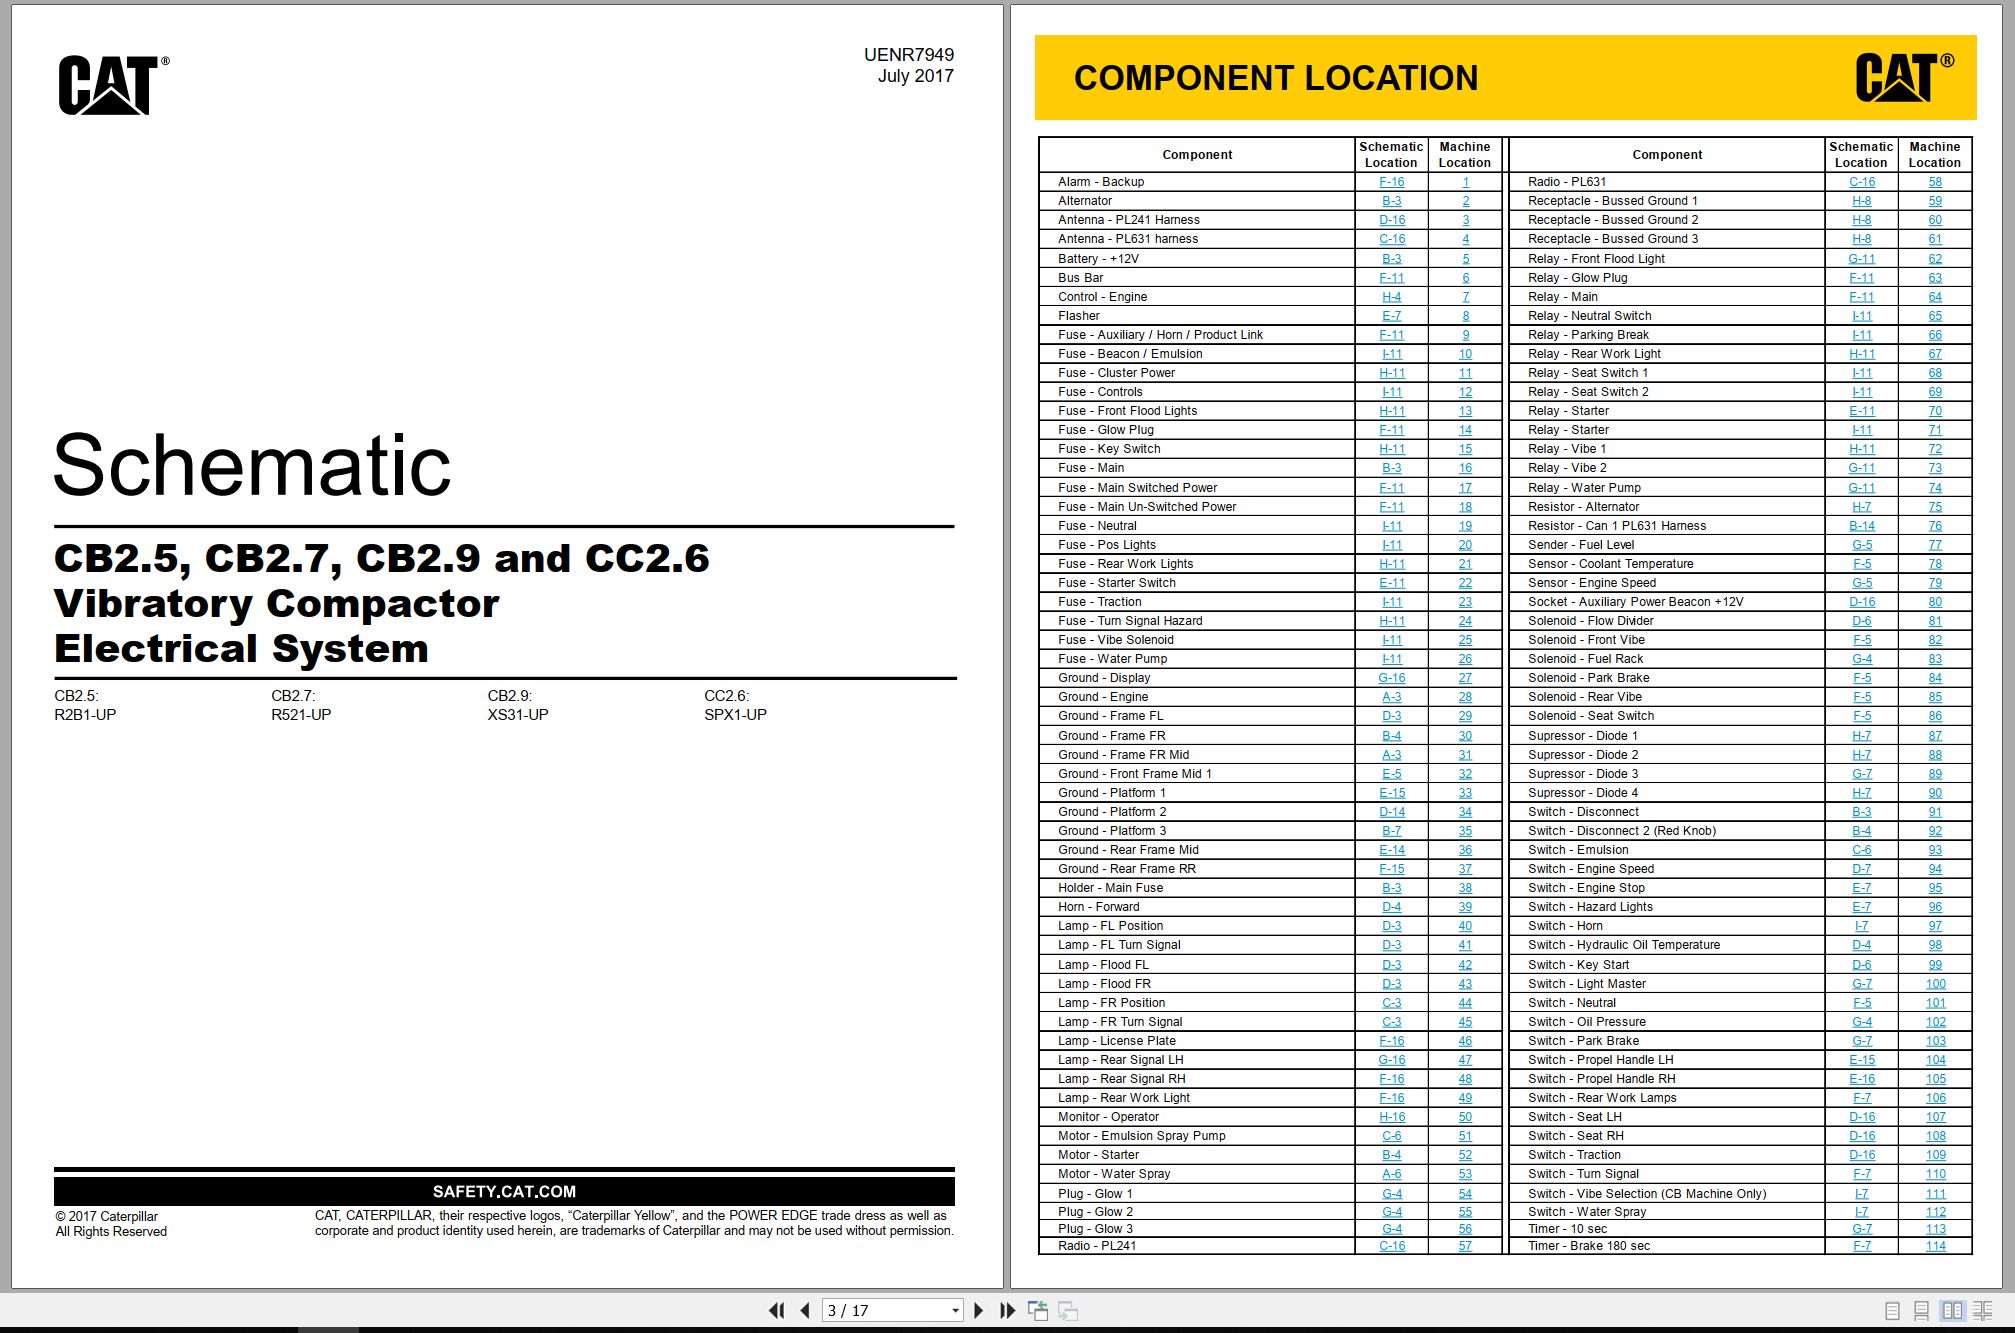This screenshot has width=2015, height=1333.
Task: Click the R2B1-UP serial prefix text
Action: click(x=85, y=715)
